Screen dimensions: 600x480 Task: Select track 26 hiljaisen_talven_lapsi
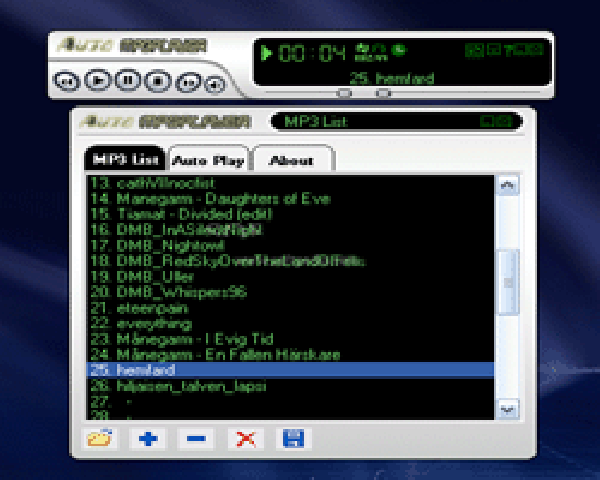[291, 386]
